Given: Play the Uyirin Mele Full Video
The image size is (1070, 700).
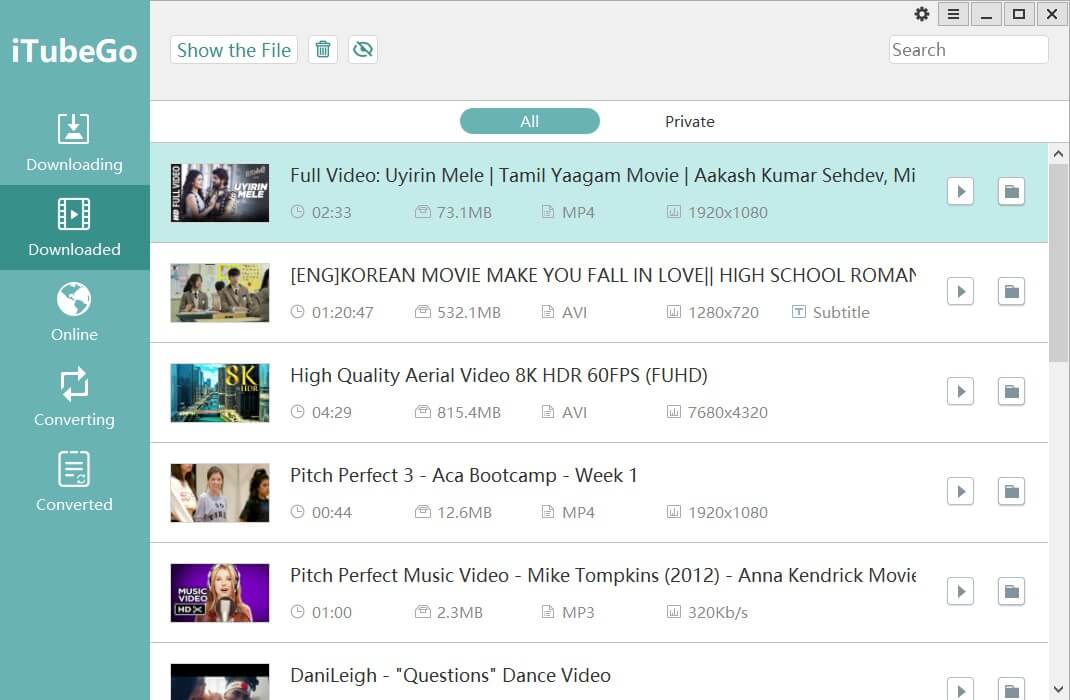Looking at the screenshot, I should [x=960, y=192].
